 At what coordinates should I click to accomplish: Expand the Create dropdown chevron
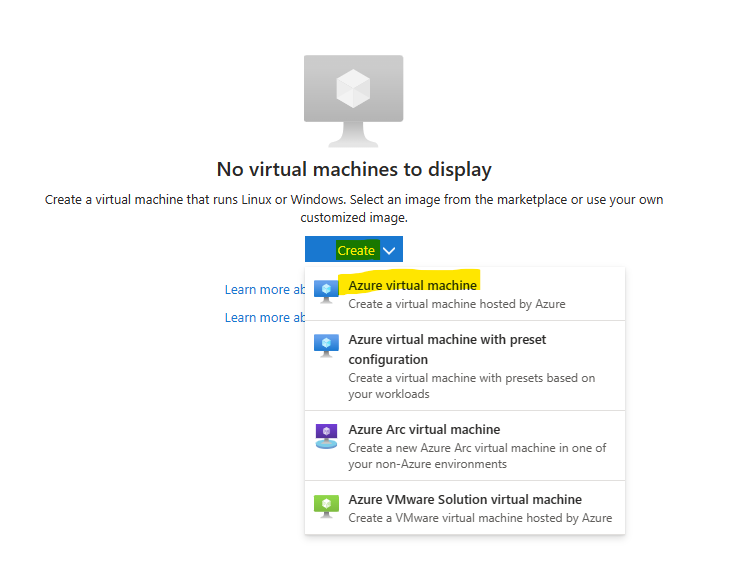pyautogui.click(x=389, y=250)
